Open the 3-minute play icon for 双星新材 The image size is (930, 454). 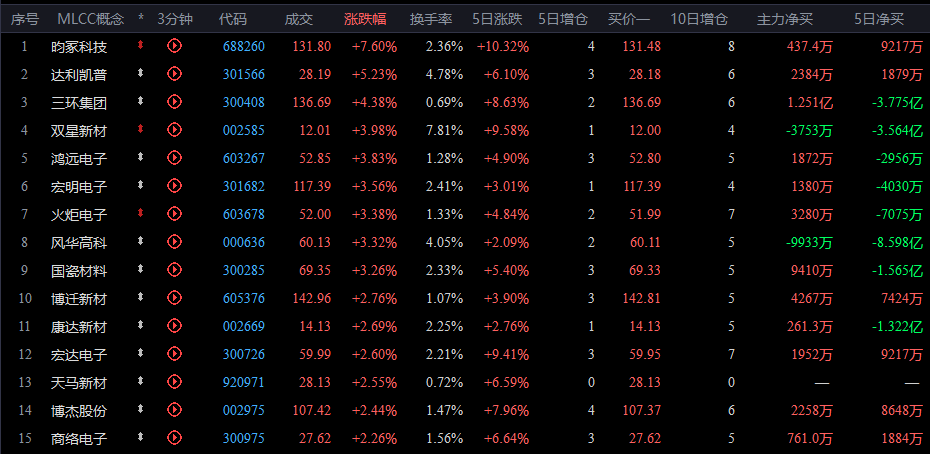(174, 129)
